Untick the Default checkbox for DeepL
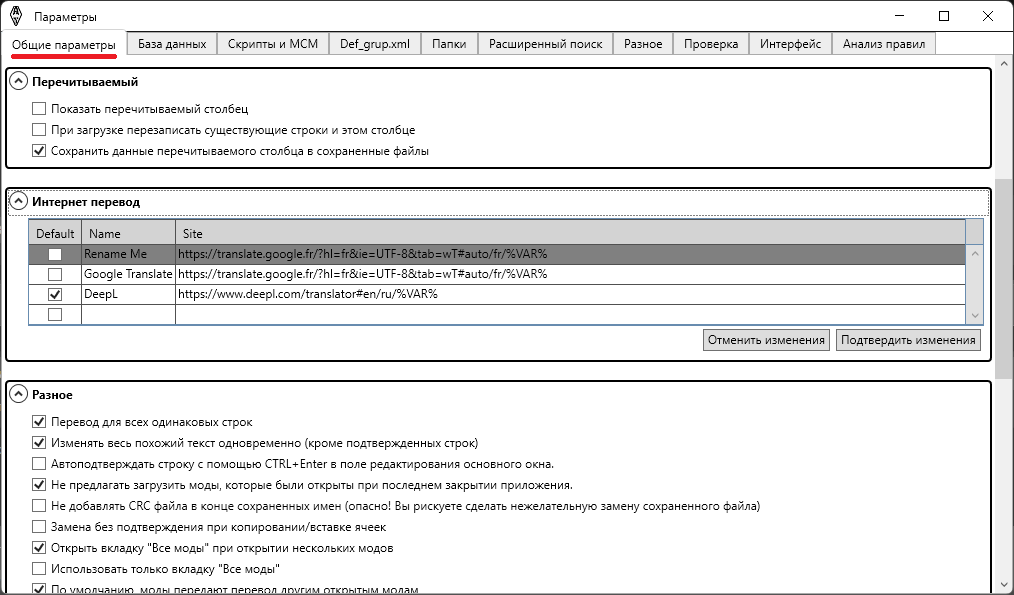The width and height of the screenshot is (1014, 595). (x=55, y=294)
